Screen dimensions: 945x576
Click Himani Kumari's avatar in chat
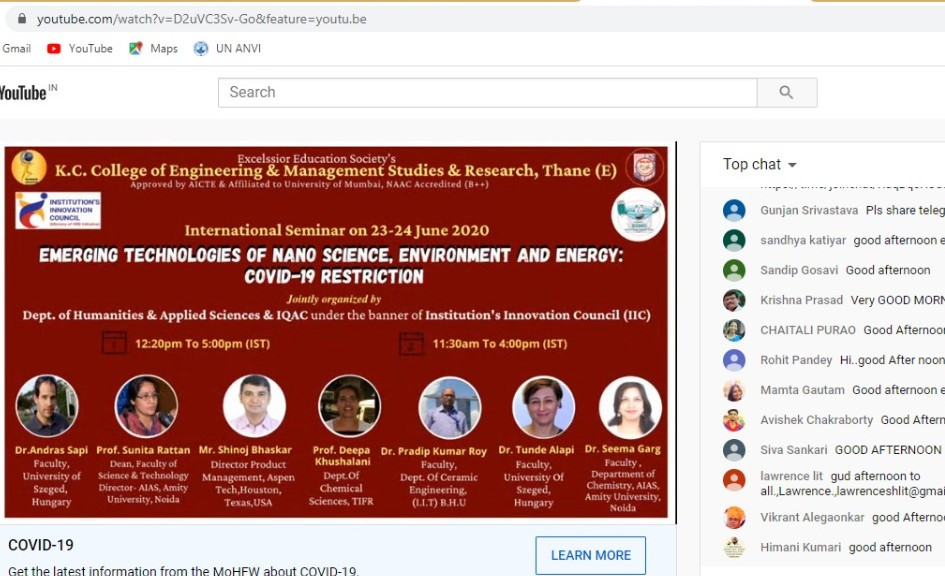pyautogui.click(x=734, y=547)
